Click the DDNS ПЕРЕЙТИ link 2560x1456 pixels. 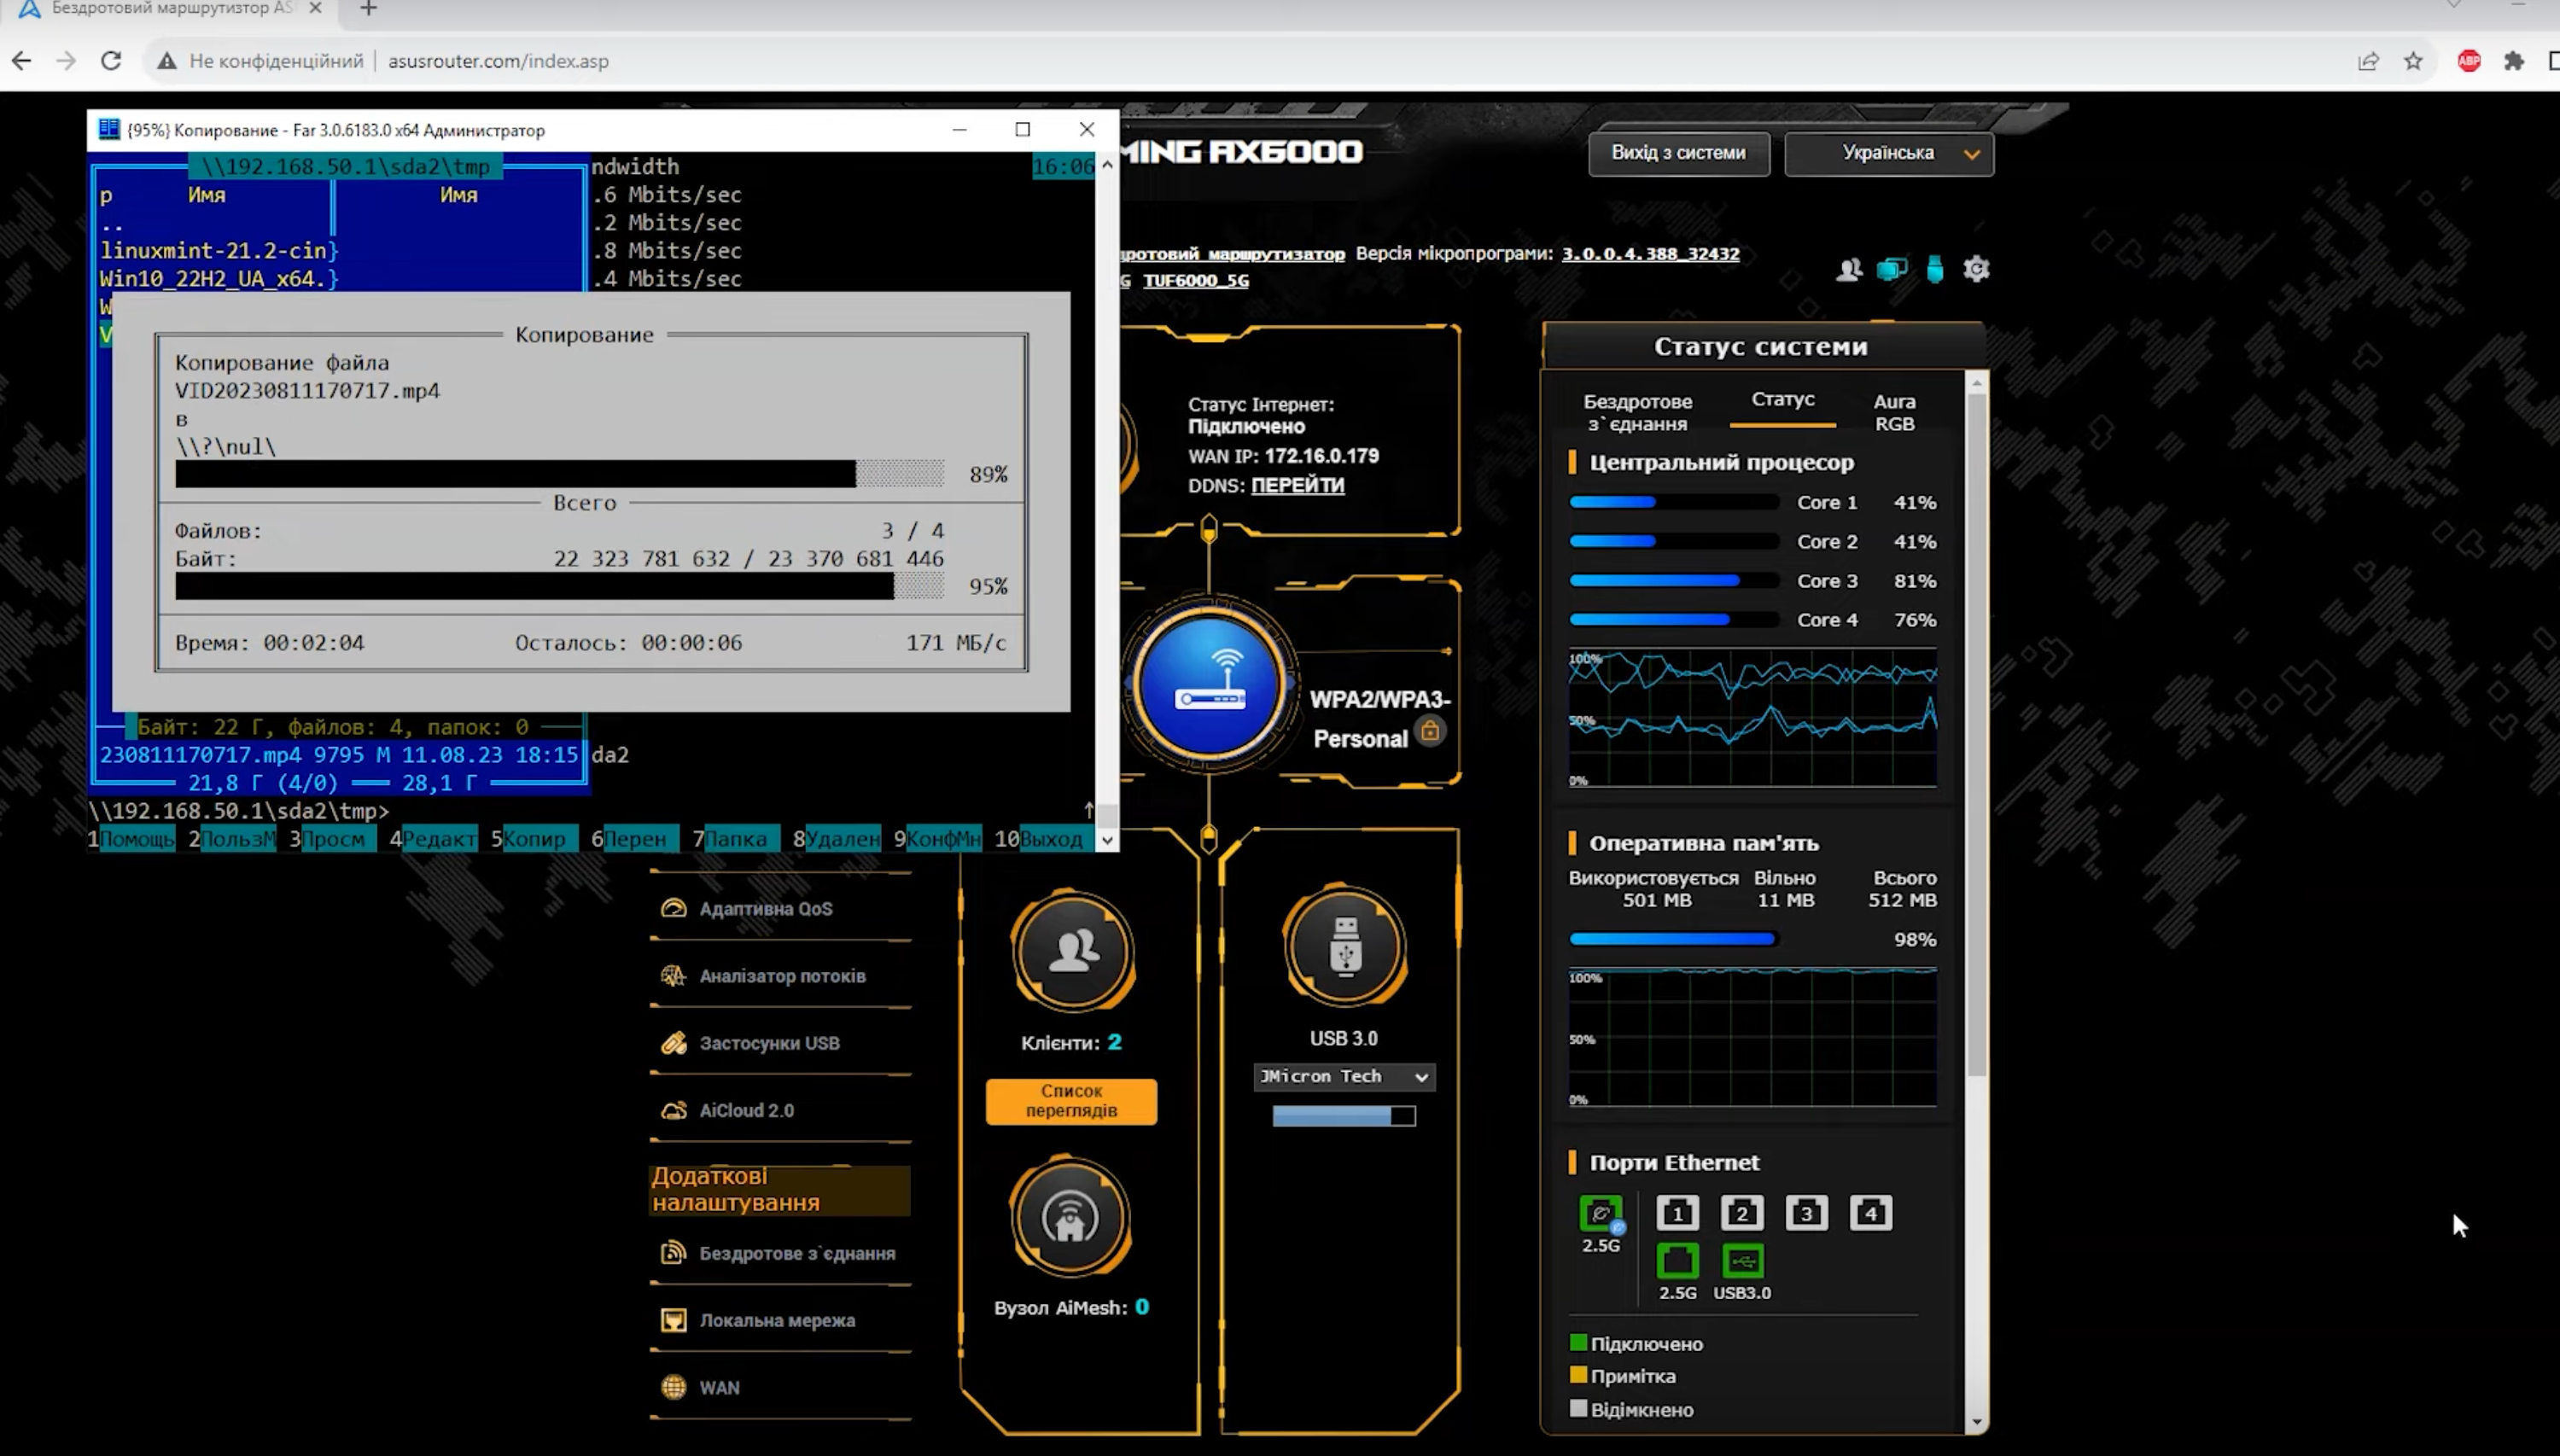(x=1297, y=485)
